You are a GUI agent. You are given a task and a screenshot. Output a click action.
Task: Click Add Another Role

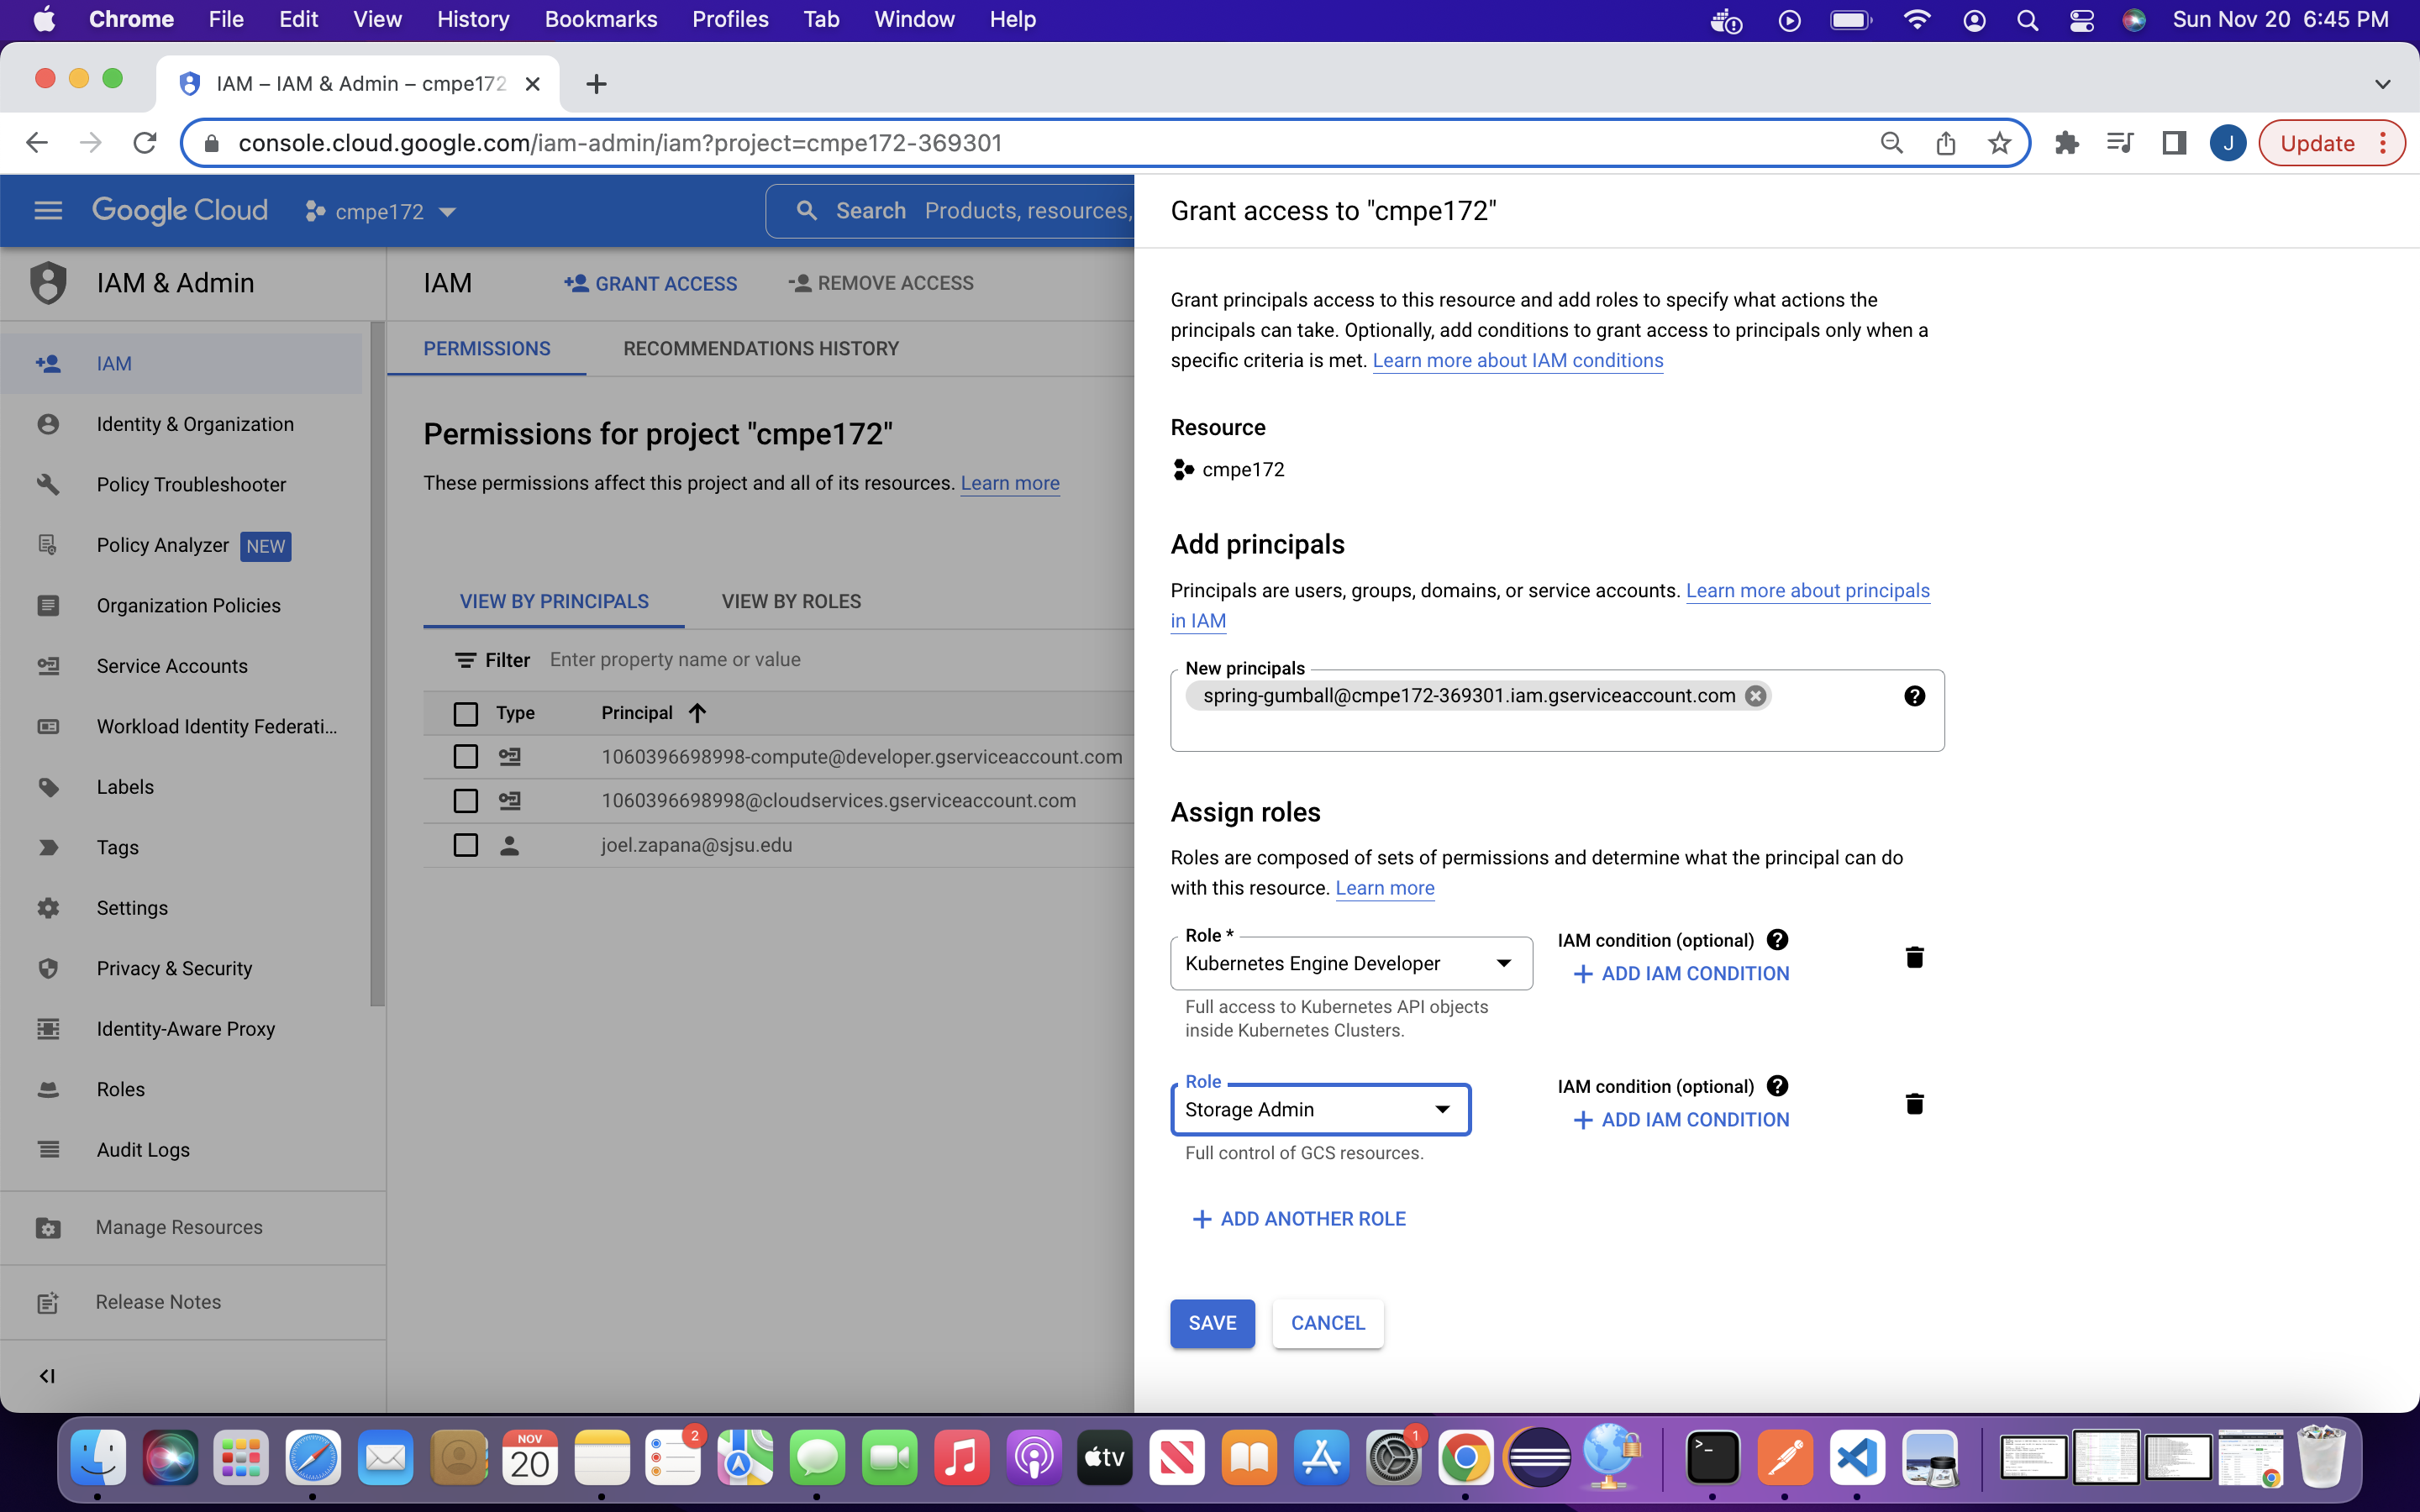(1299, 1219)
